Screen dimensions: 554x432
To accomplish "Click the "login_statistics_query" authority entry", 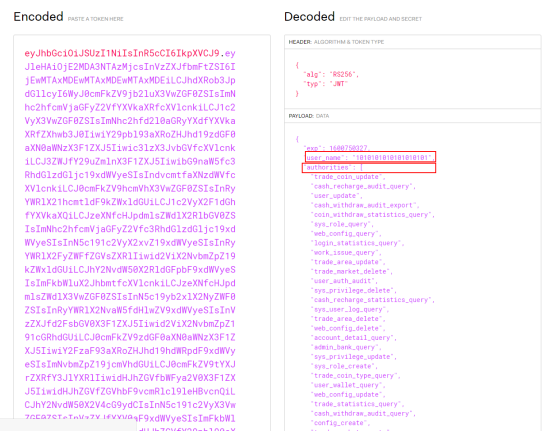I will (x=357, y=243).
